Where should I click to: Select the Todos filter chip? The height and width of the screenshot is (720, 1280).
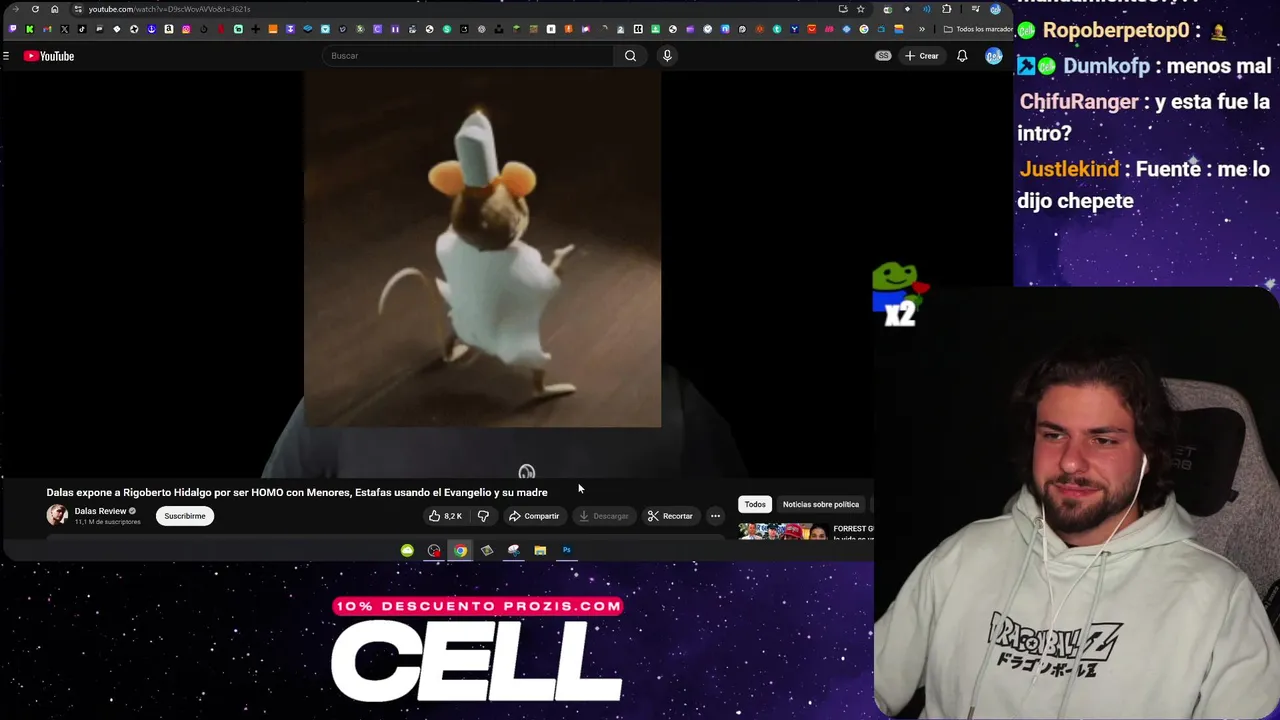pos(755,504)
